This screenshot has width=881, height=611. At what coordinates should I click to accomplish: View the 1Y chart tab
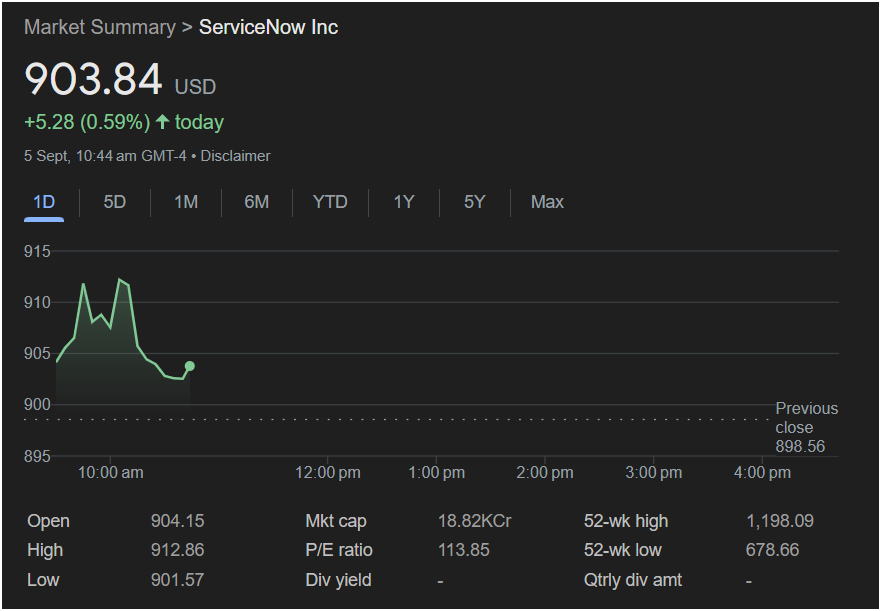click(x=404, y=202)
